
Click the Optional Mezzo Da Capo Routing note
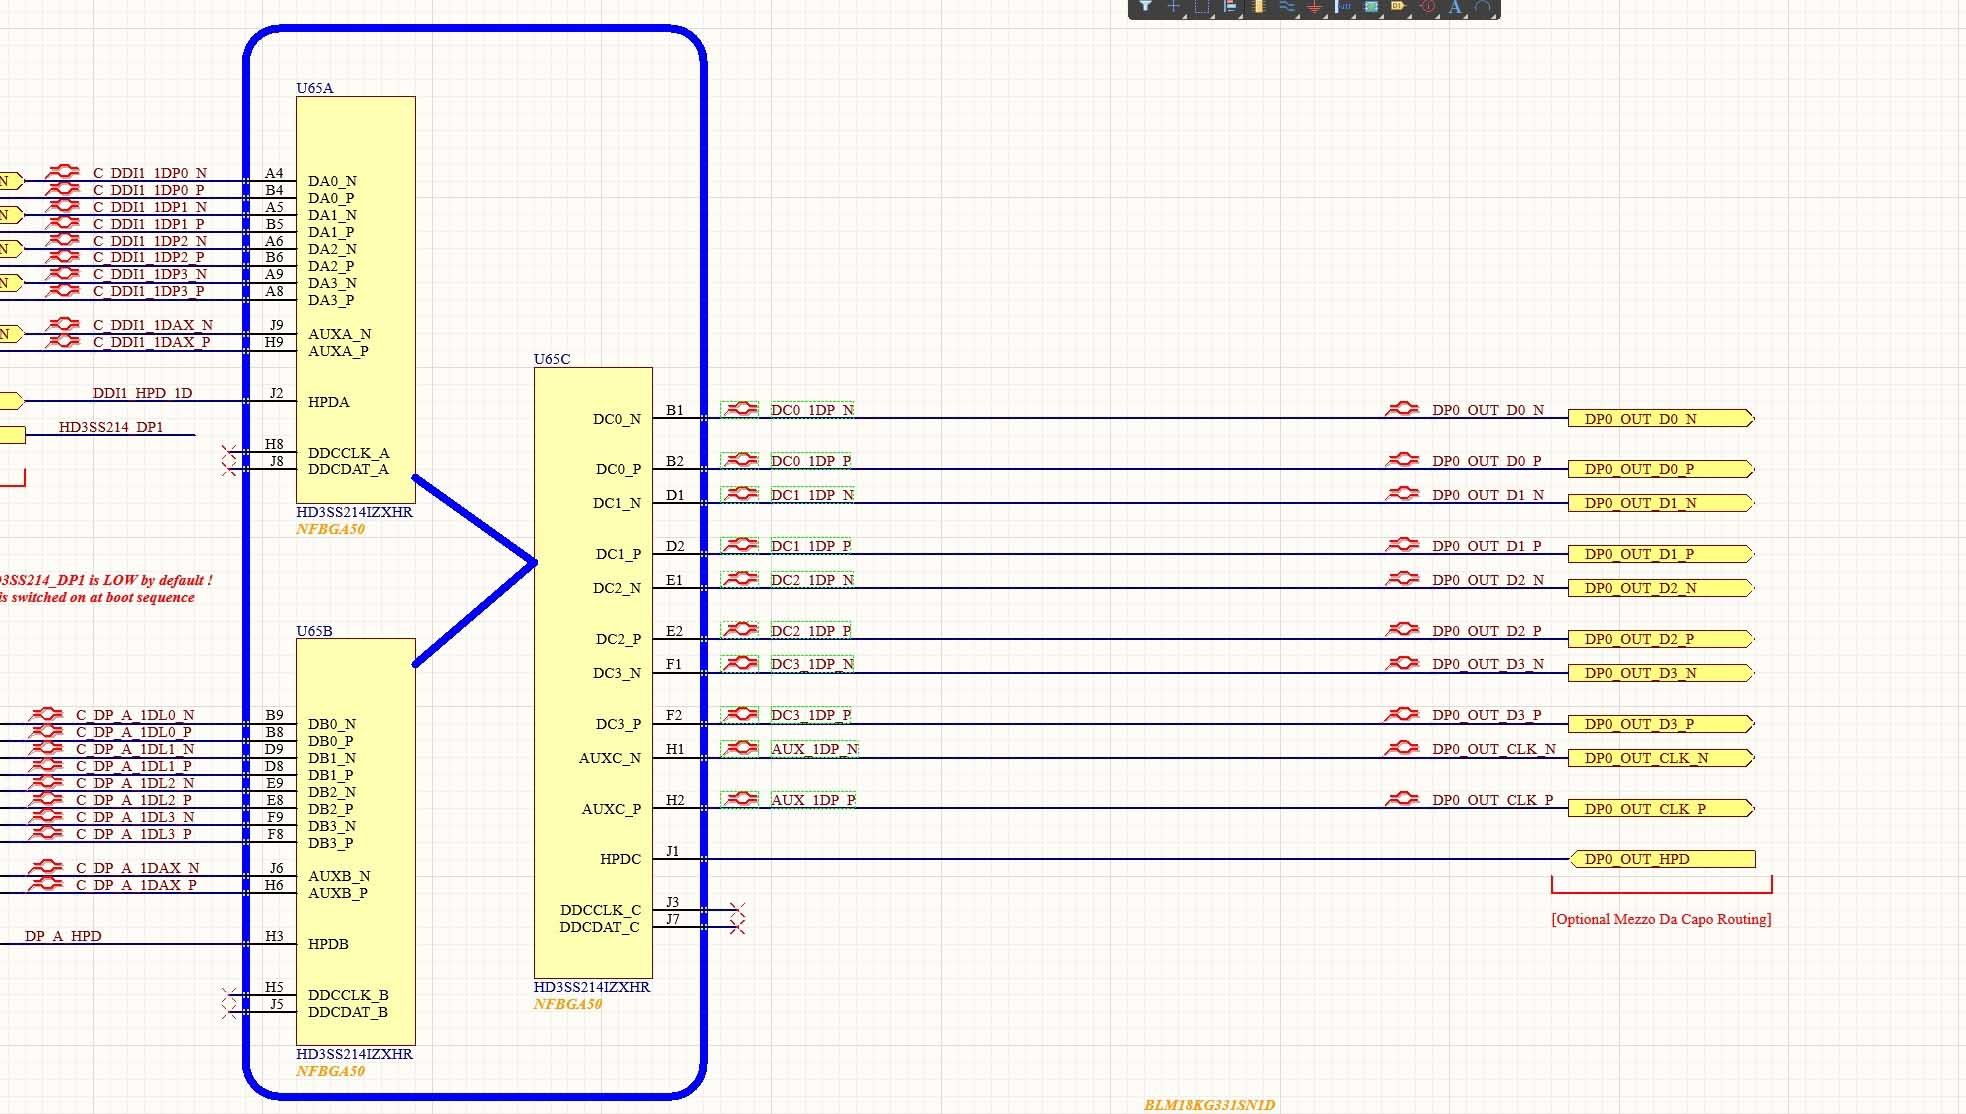point(1660,919)
